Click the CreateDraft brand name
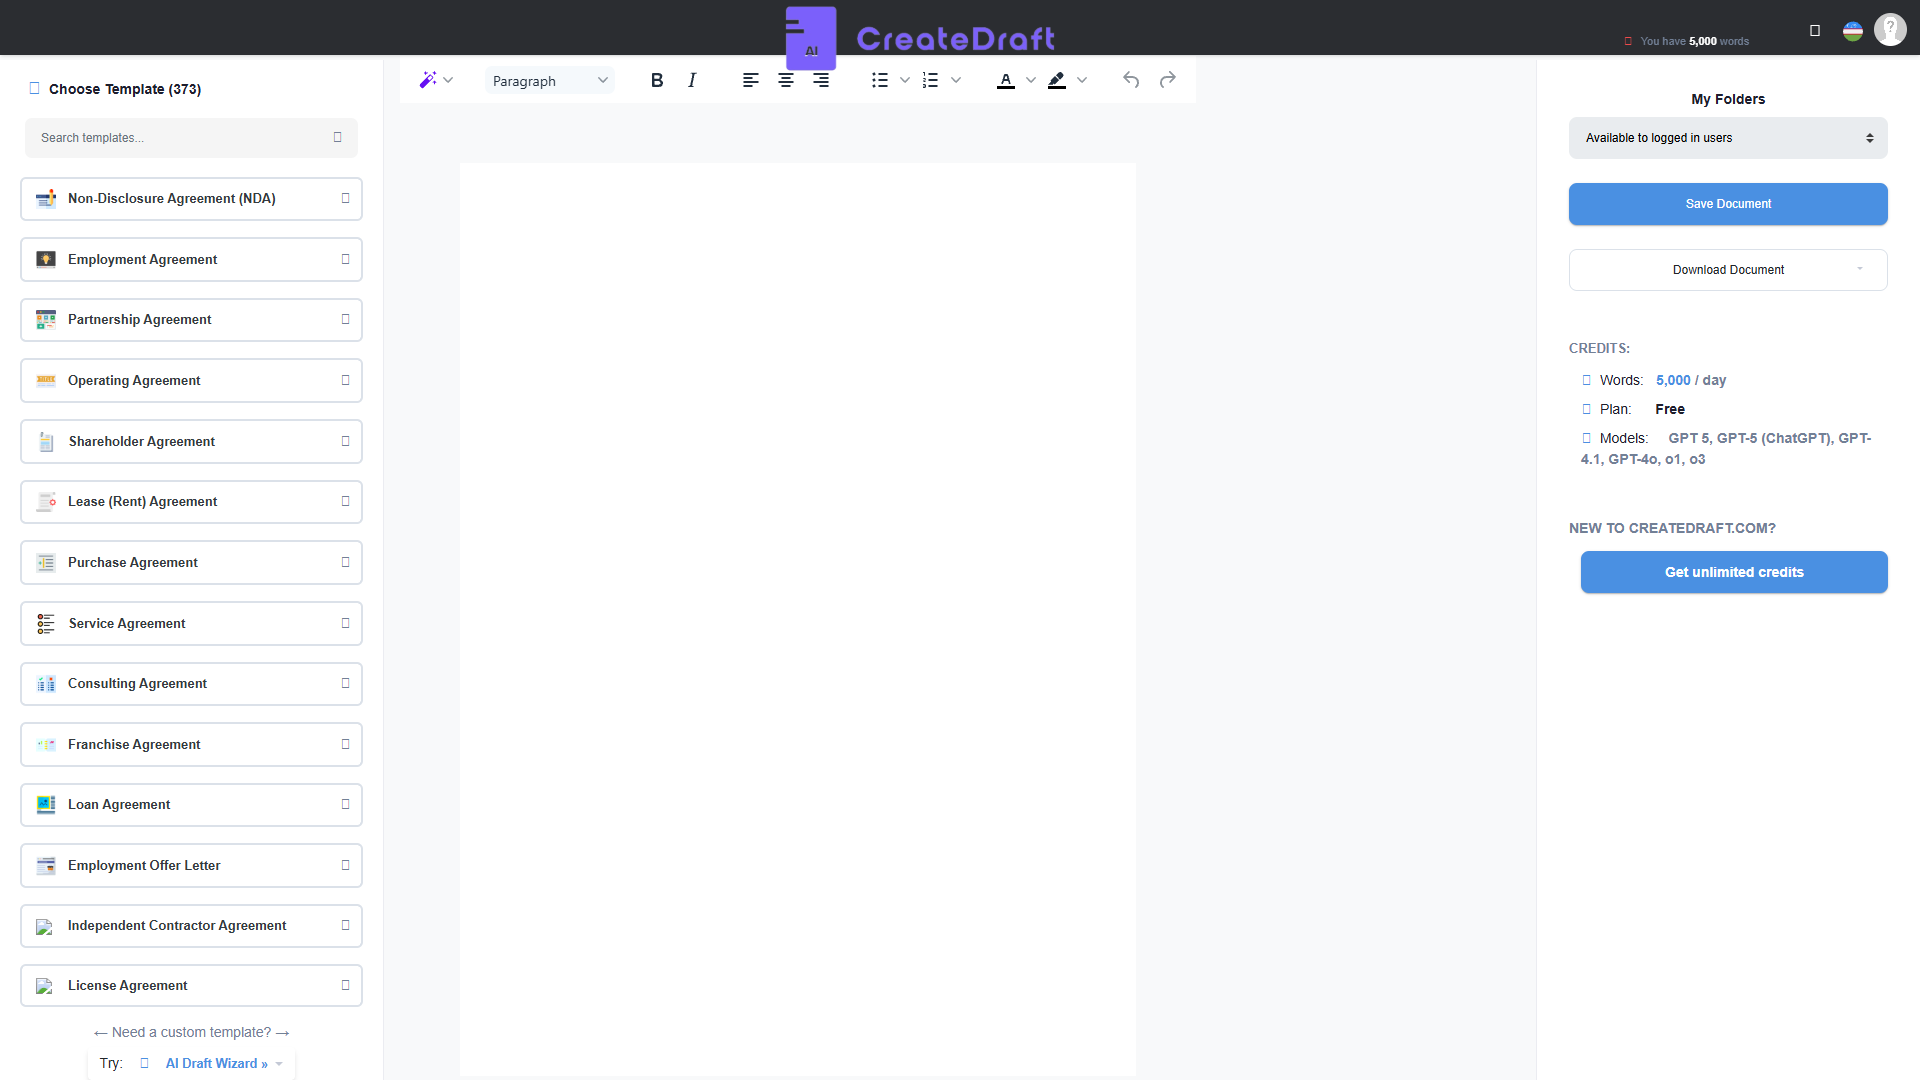The height and width of the screenshot is (1080, 1920). tap(956, 38)
